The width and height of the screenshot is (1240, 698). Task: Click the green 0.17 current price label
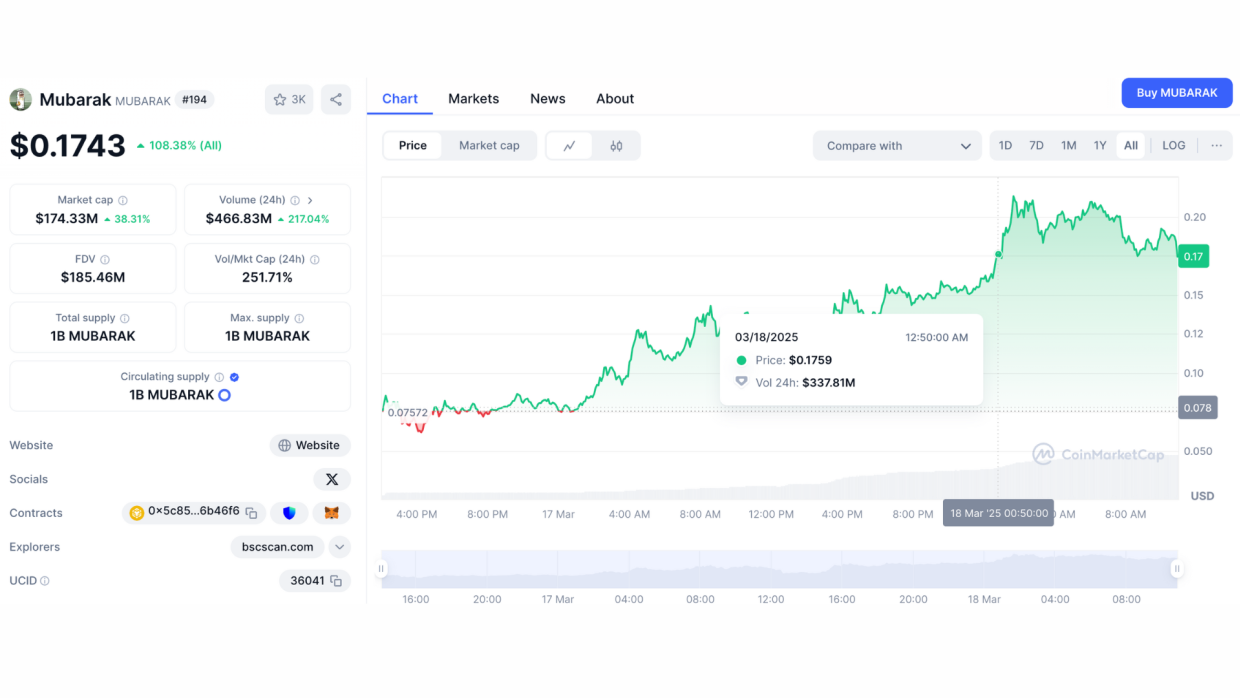[x=1194, y=256]
